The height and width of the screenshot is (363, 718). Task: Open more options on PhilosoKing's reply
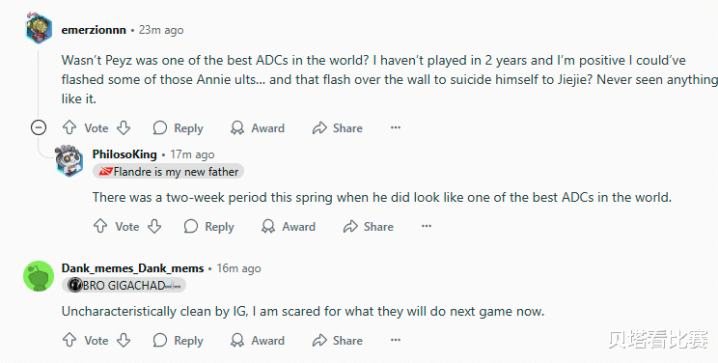pyautogui.click(x=426, y=226)
